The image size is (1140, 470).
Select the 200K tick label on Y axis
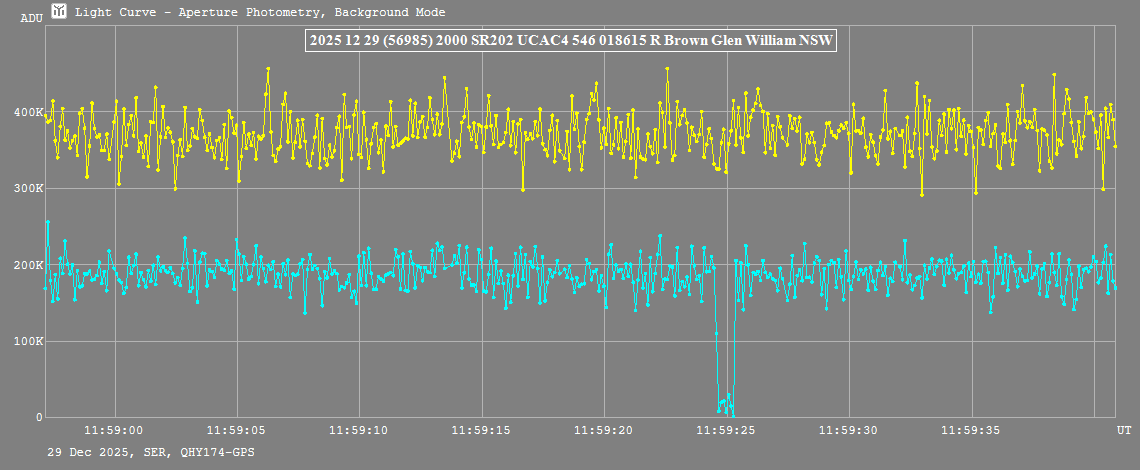(28, 265)
